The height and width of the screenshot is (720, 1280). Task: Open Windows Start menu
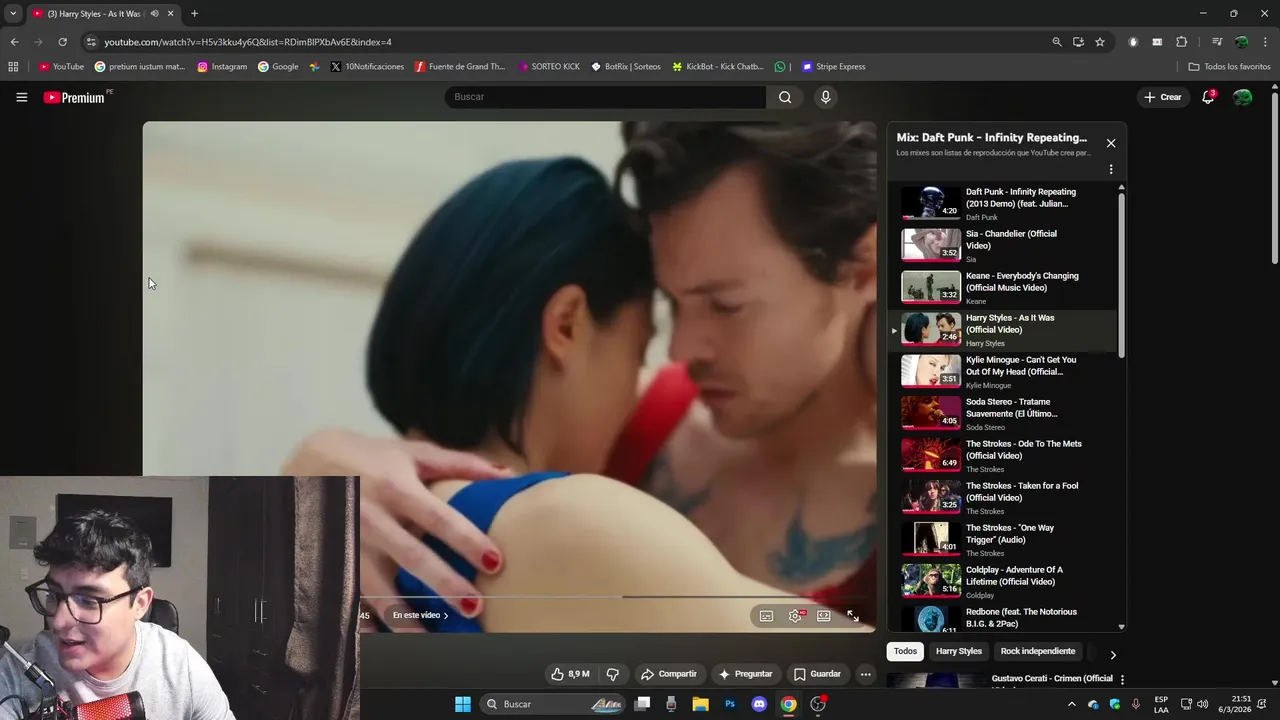point(463,704)
